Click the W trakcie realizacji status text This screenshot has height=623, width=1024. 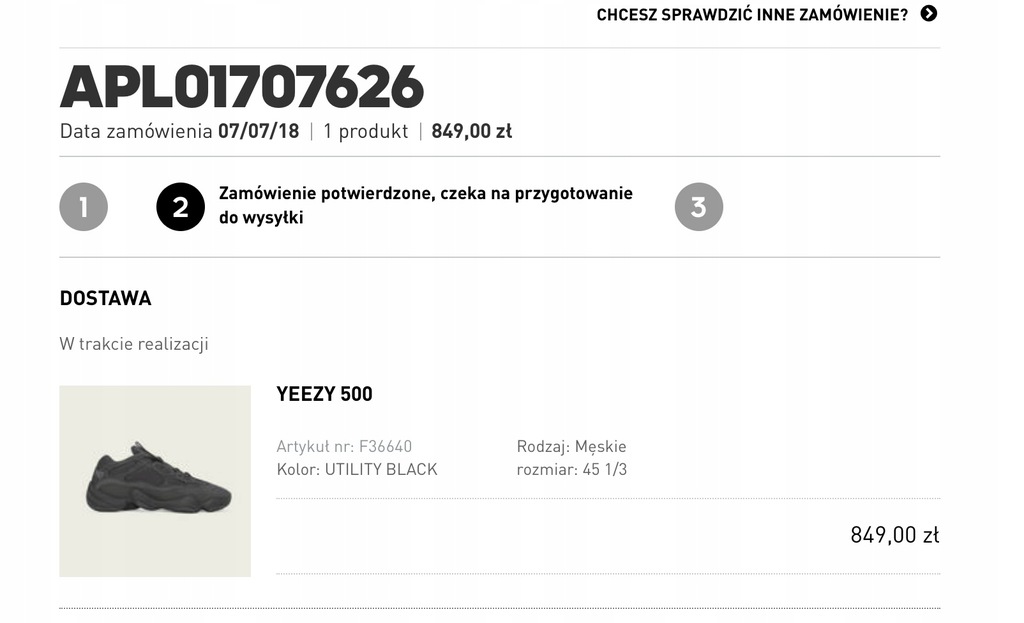point(134,344)
